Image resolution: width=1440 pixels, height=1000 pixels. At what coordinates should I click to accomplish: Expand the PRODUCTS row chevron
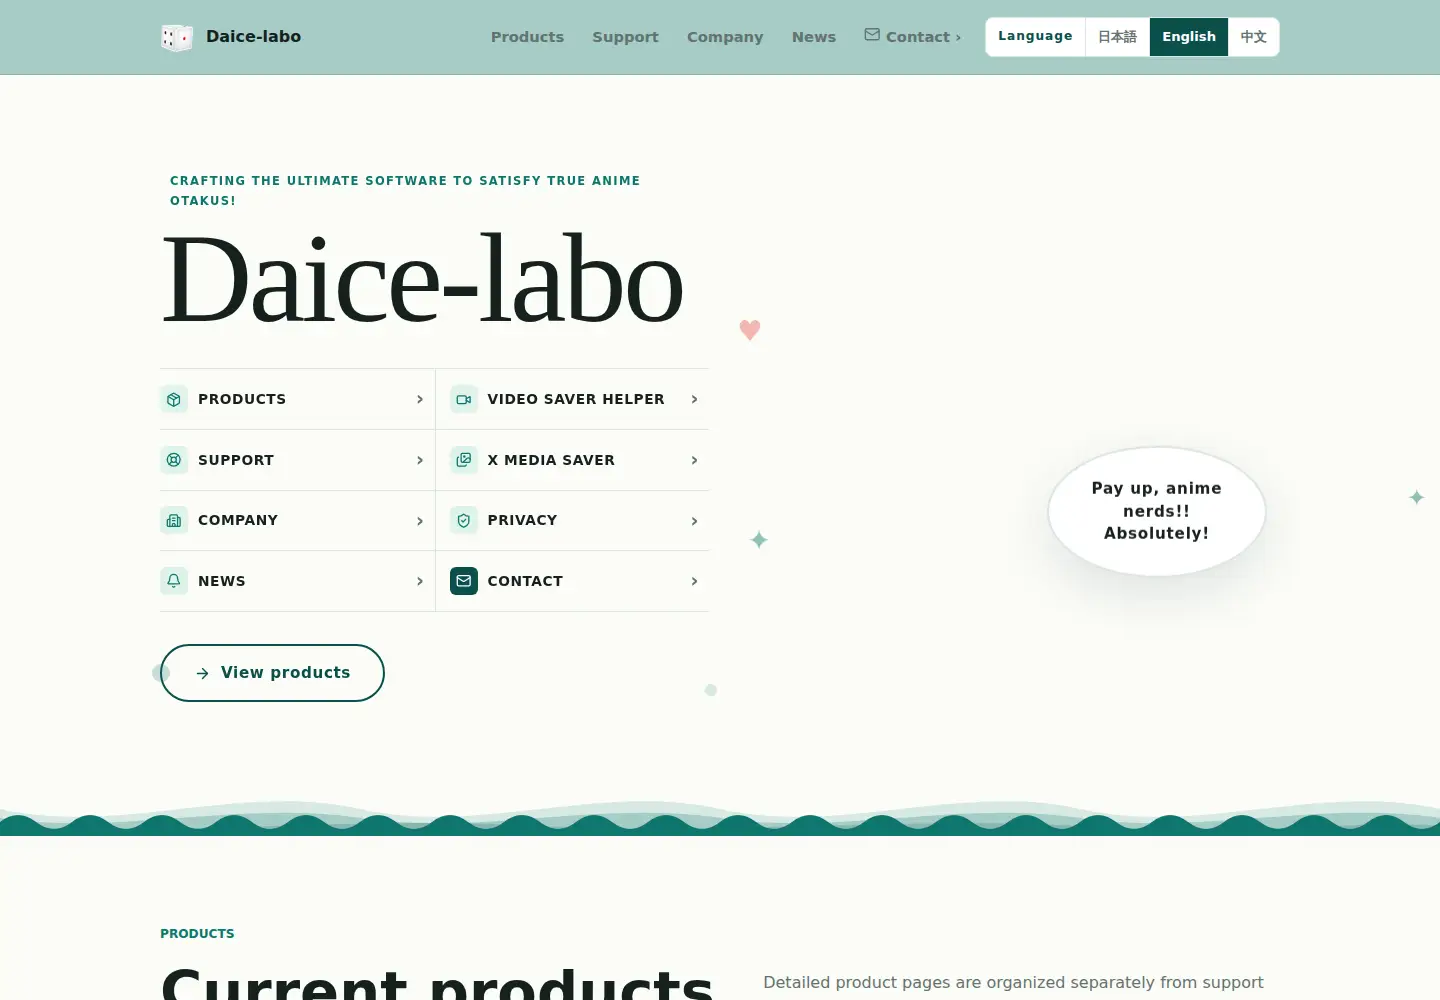[420, 399]
